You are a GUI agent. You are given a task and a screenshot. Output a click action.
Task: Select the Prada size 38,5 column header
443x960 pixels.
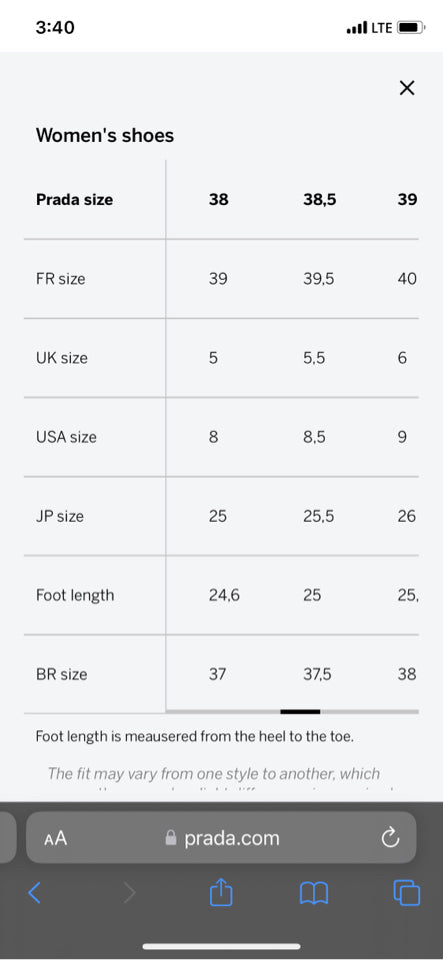[319, 200]
